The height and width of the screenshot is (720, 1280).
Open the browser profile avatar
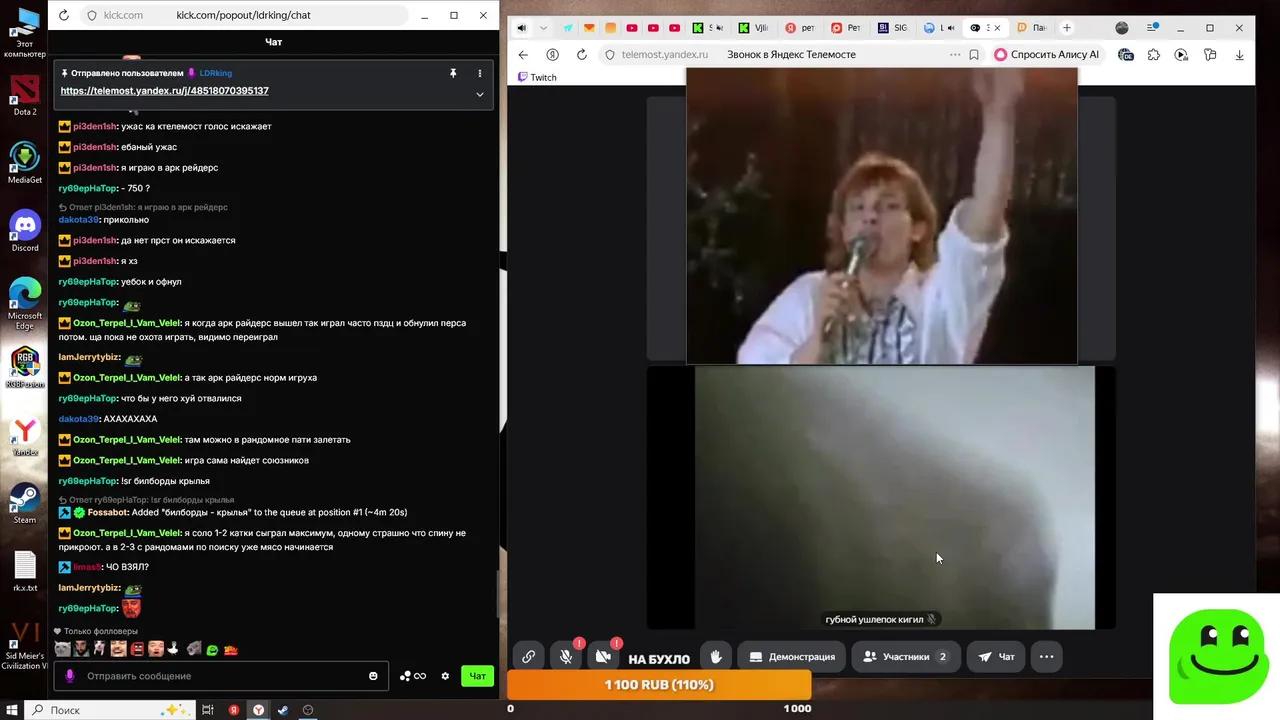1122,28
